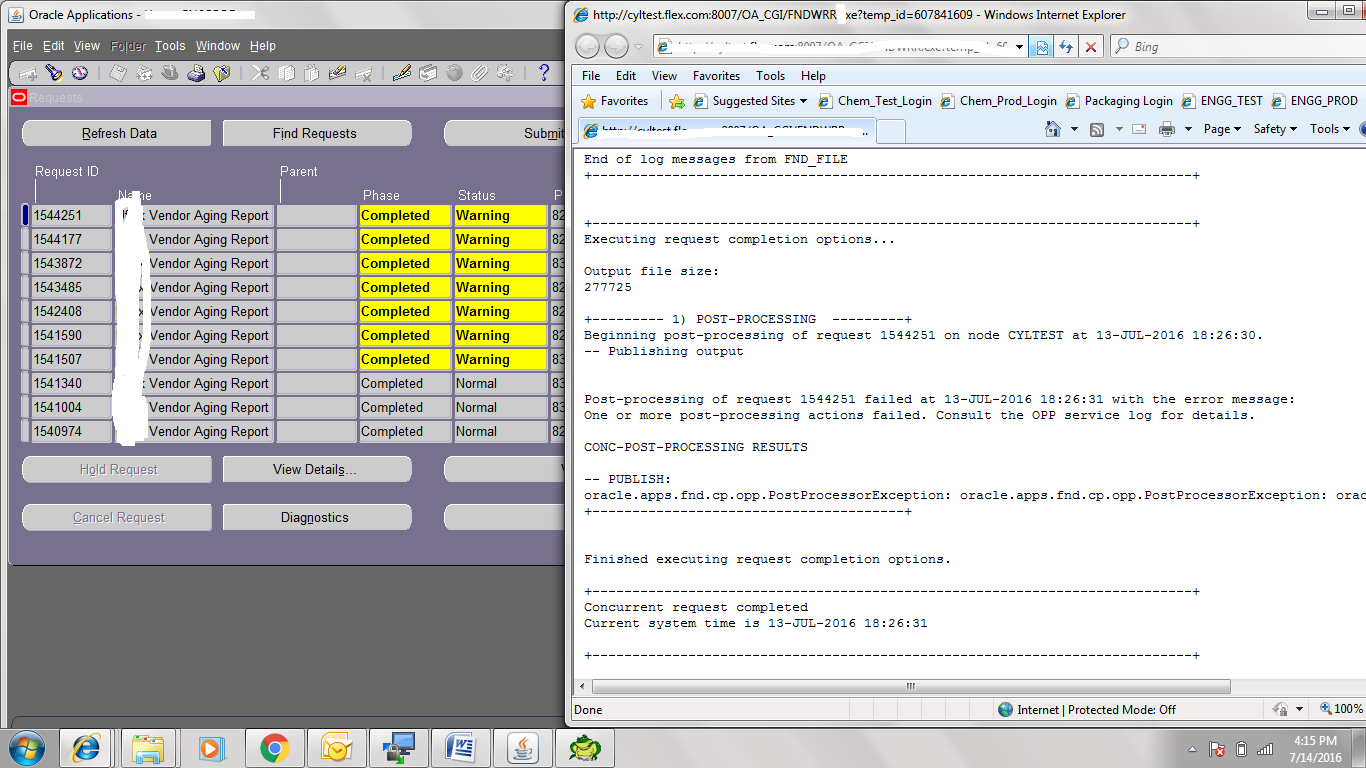The image size is (1366, 768).
Task: Open Attachments via the paperclip icon
Action: 477,72
